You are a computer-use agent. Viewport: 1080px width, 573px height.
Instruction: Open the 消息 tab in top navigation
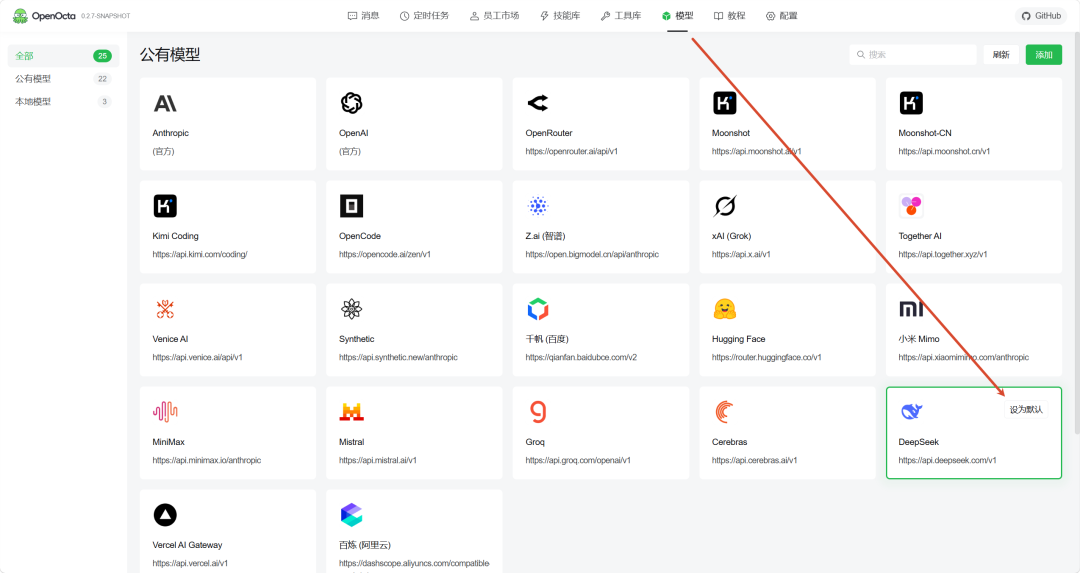pos(364,16)
